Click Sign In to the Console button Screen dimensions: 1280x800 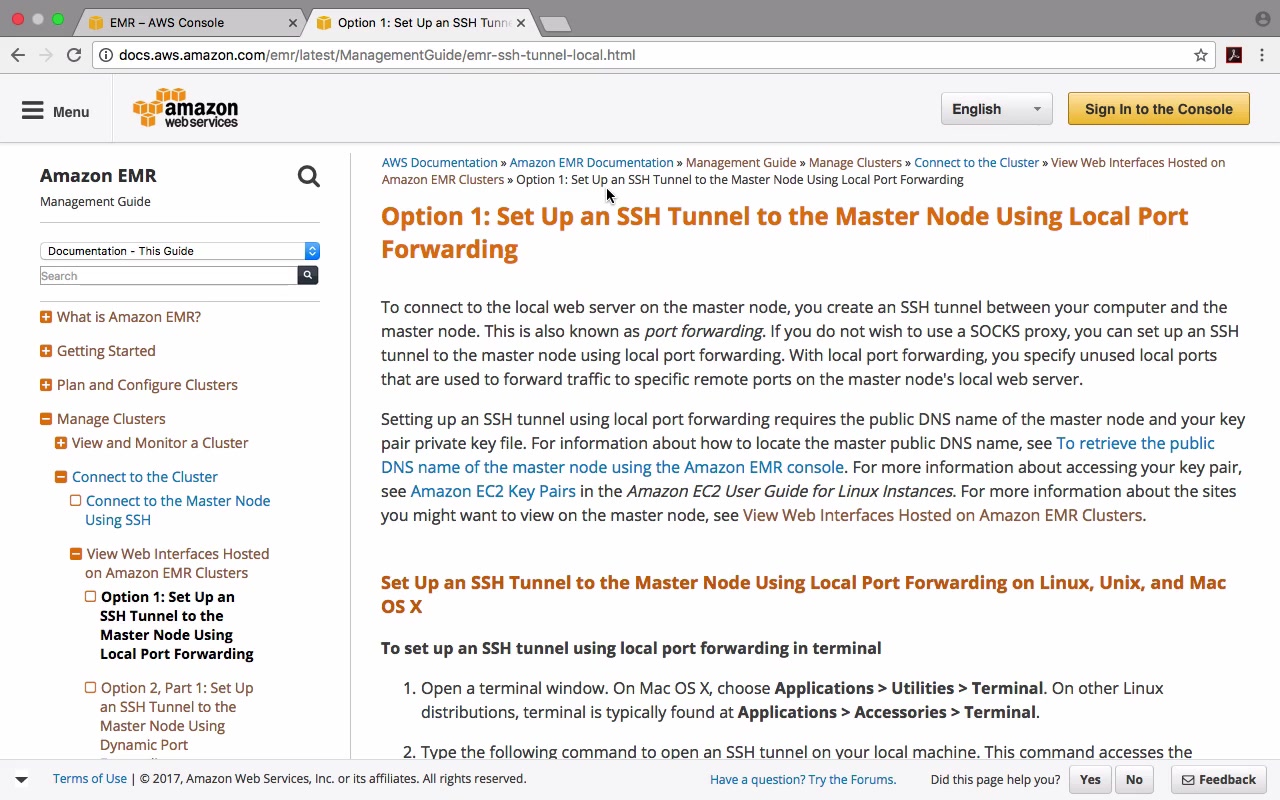point(1158,109)
